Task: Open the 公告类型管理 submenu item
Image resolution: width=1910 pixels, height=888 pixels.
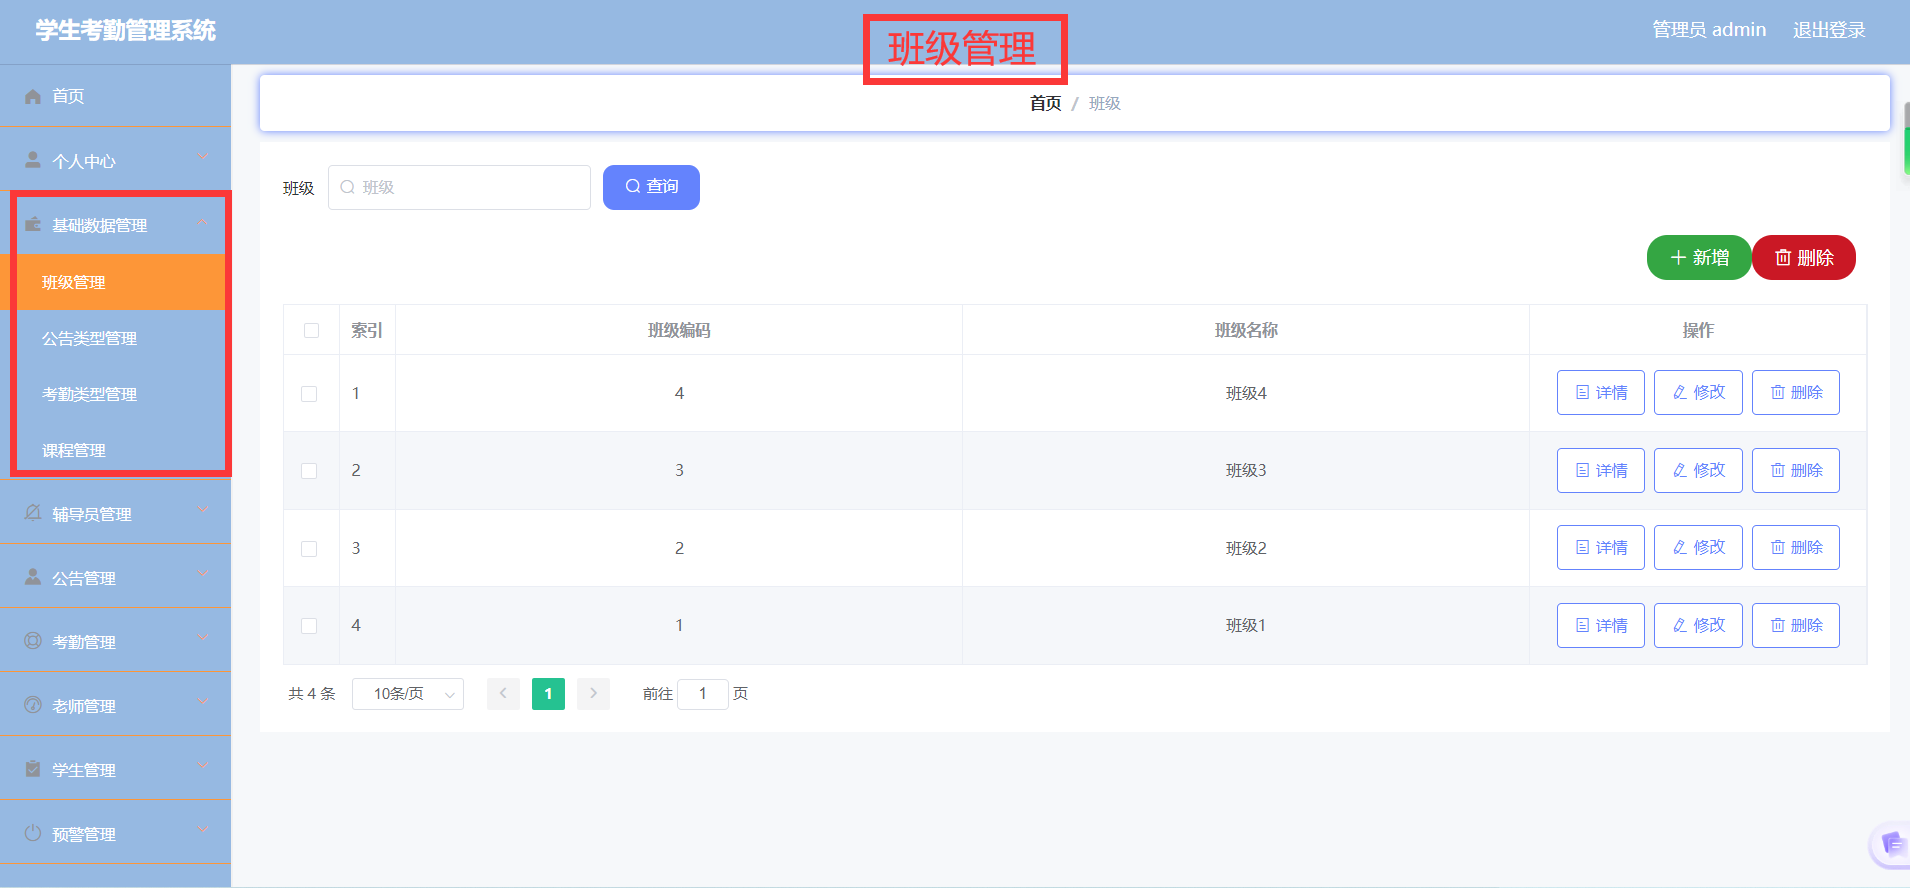Action: 116,338
